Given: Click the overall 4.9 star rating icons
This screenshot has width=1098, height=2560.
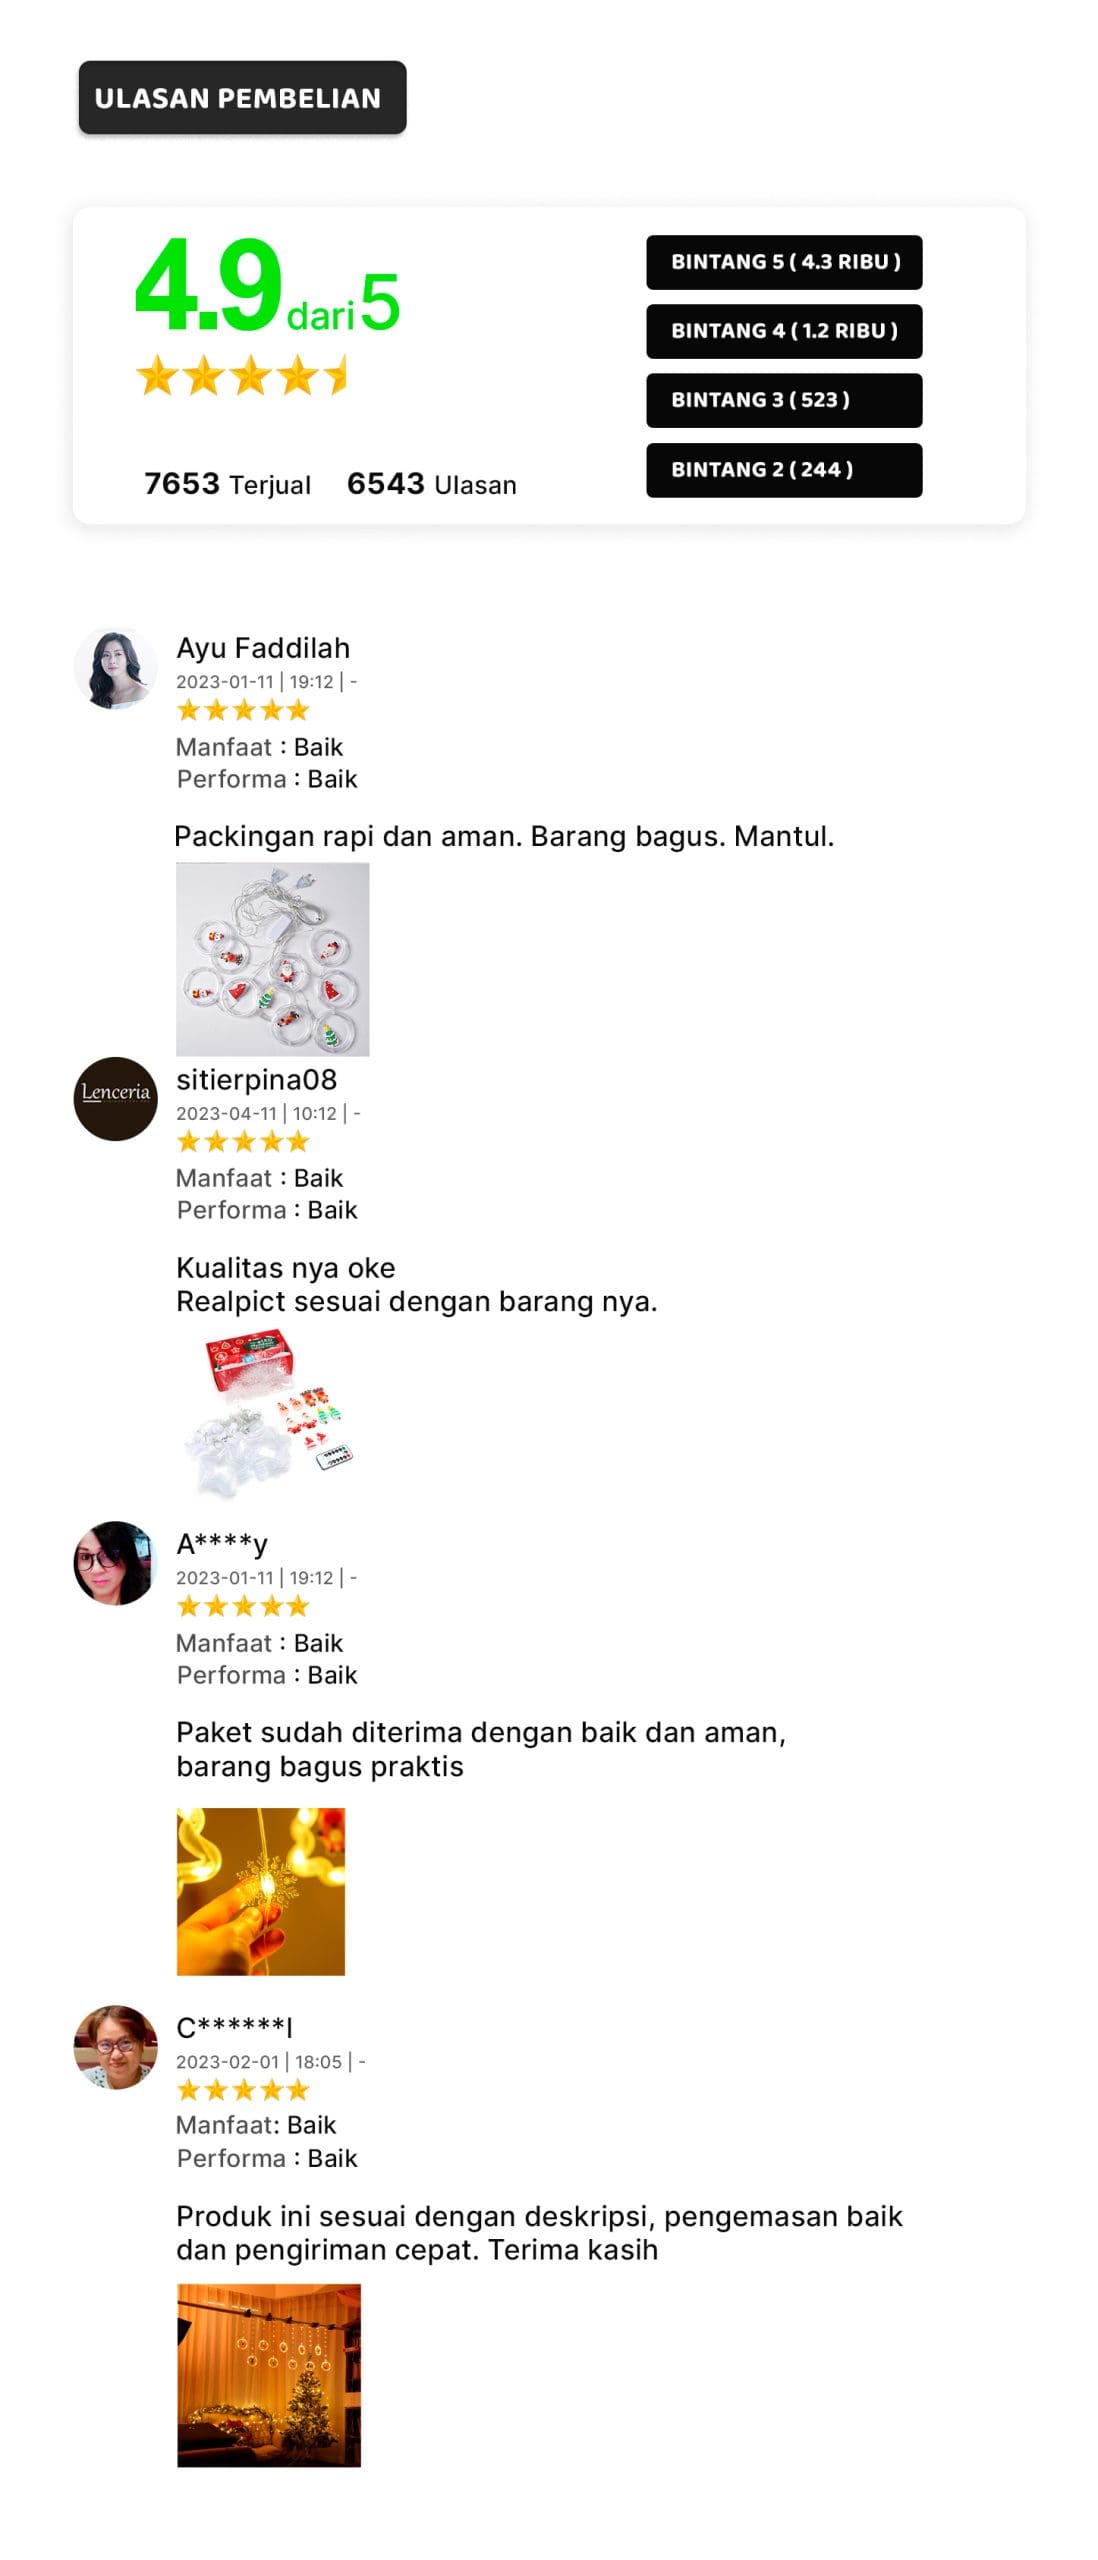Looking at the screenshot, I should pyautogui.click(x=242, y=375).
